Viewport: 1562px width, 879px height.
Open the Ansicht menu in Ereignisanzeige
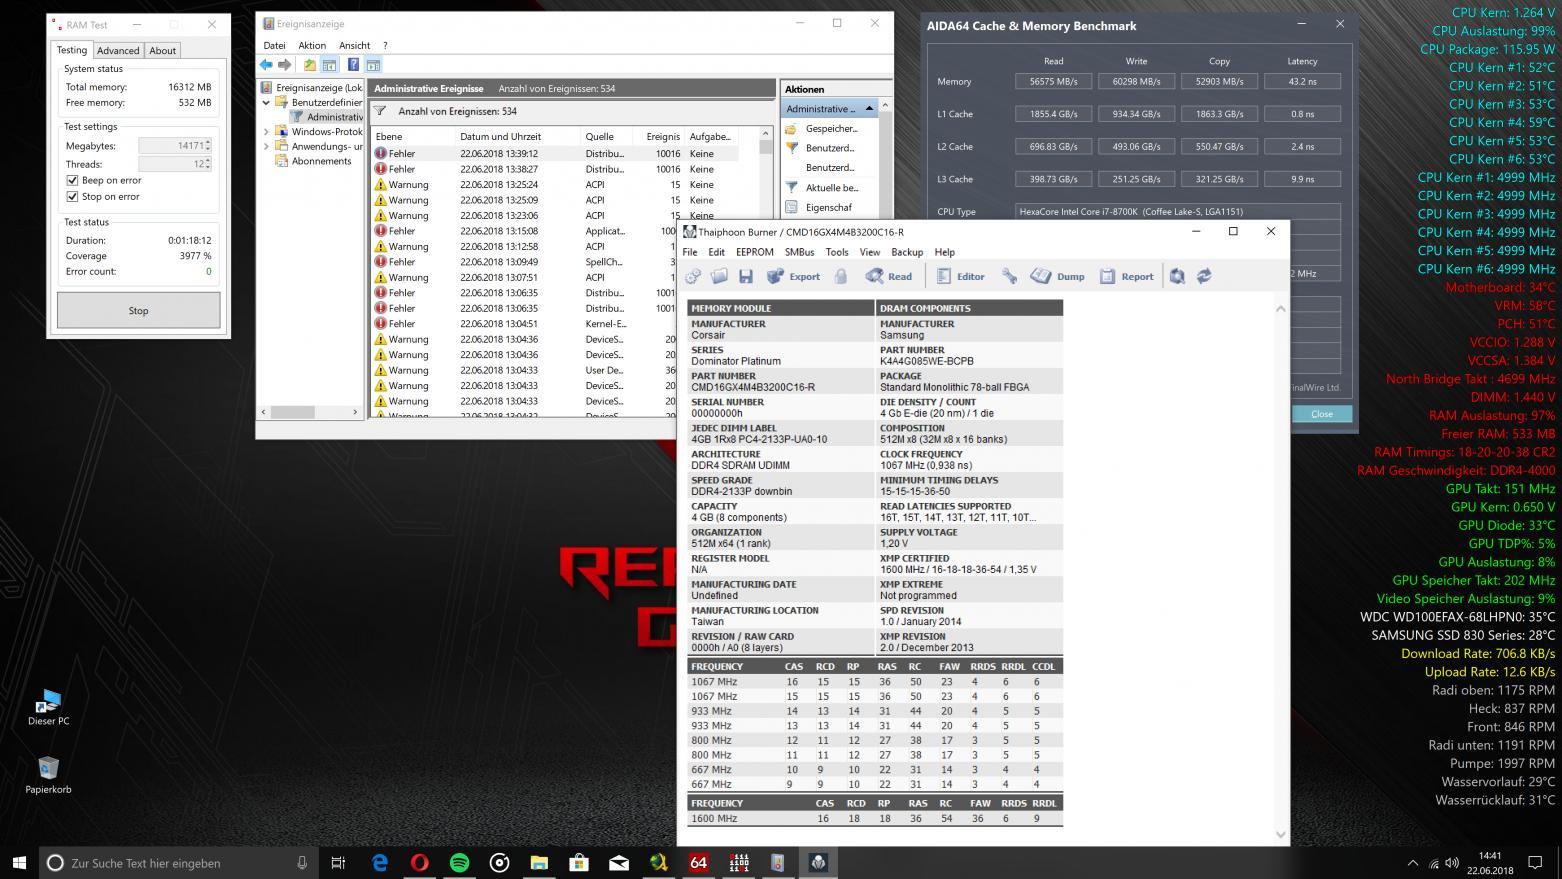354,45
